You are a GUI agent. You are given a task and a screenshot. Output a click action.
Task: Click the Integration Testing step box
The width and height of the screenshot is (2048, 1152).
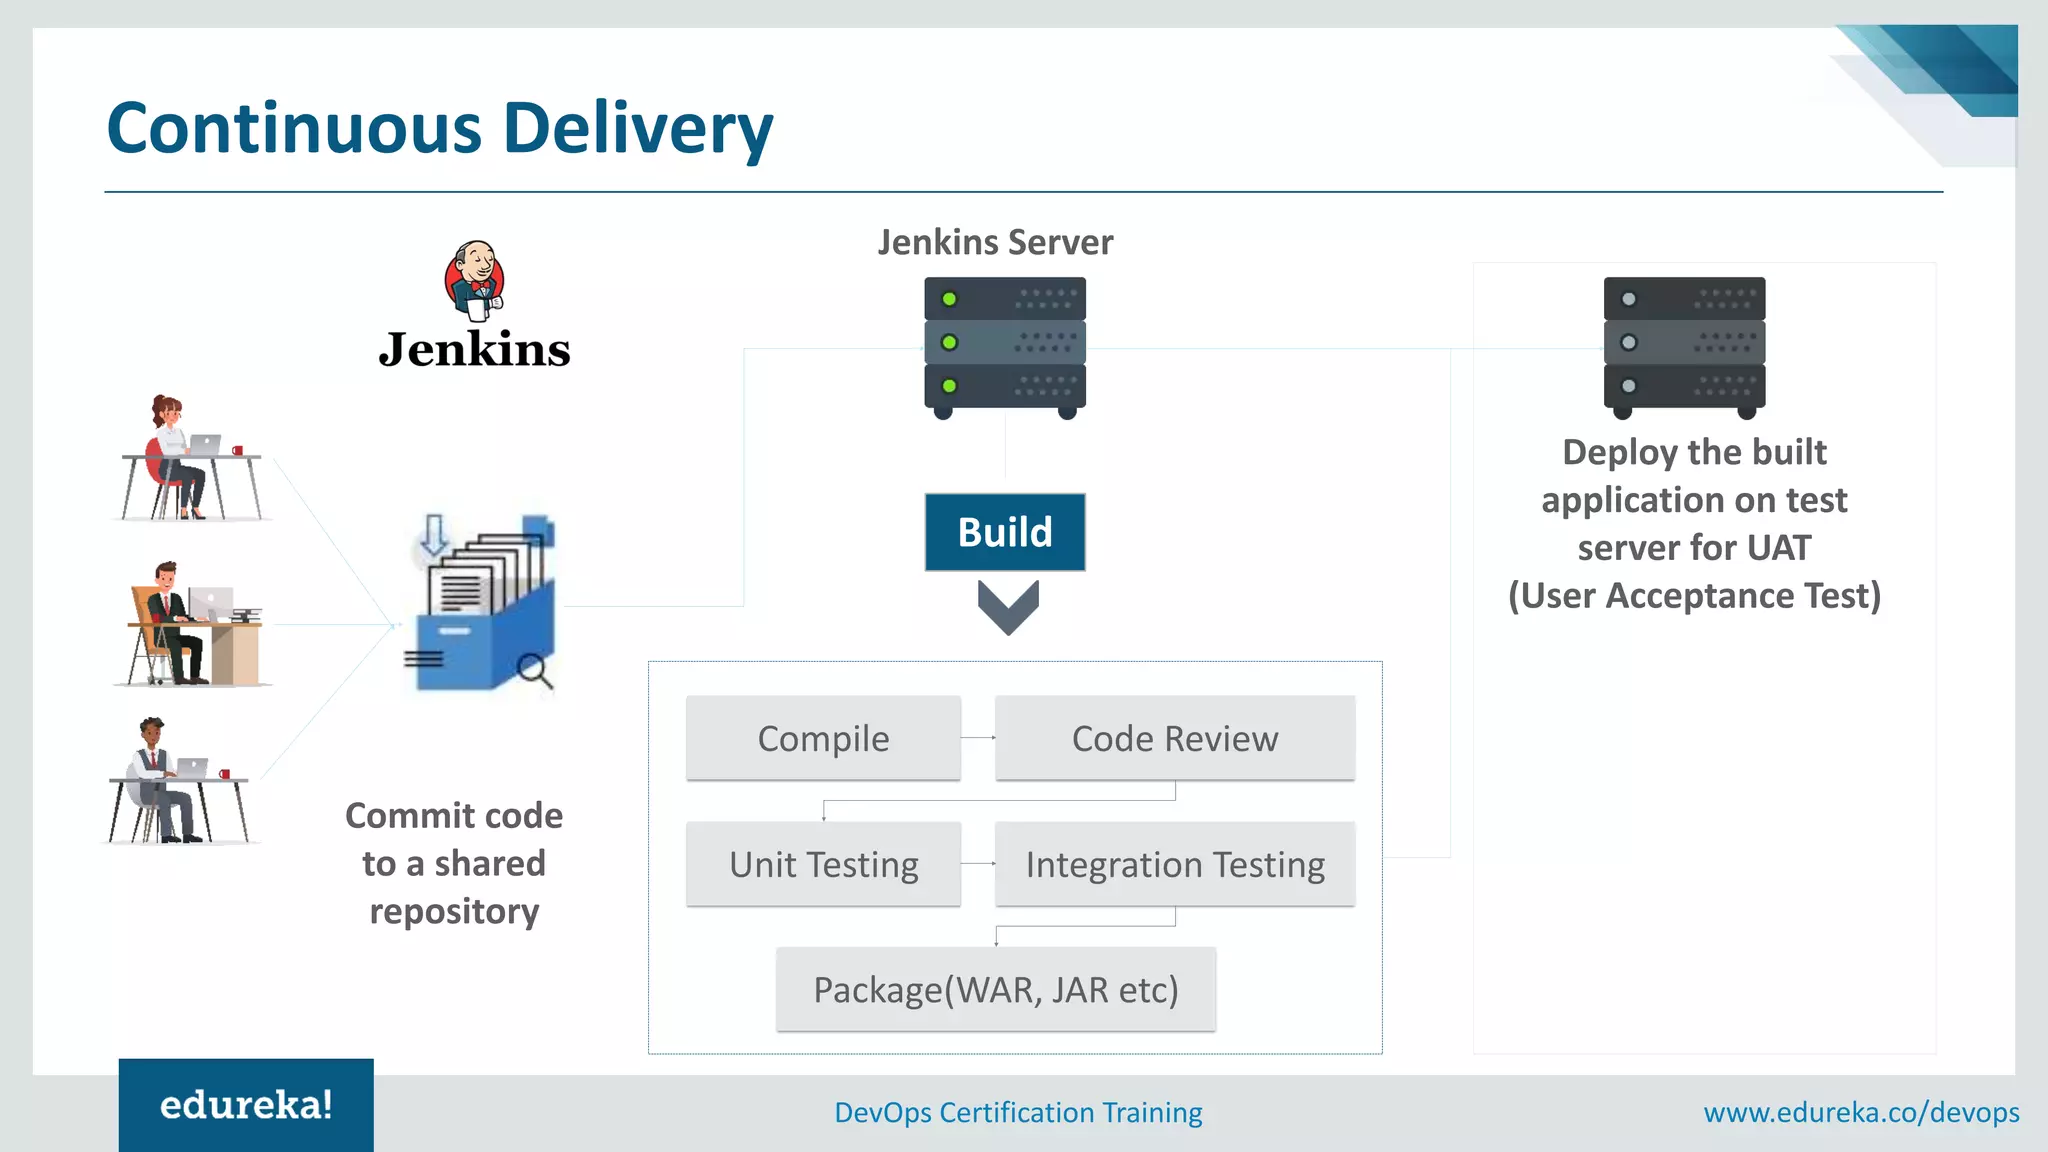(1174, 864)
